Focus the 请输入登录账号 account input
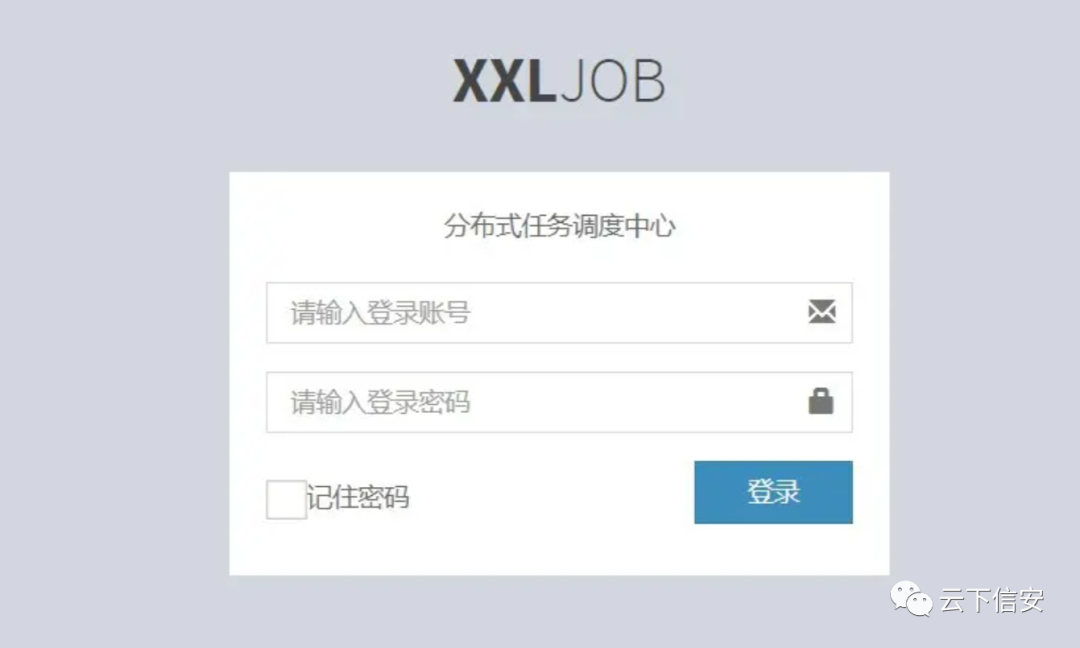 pyautogui.click(x=559, y=313)
